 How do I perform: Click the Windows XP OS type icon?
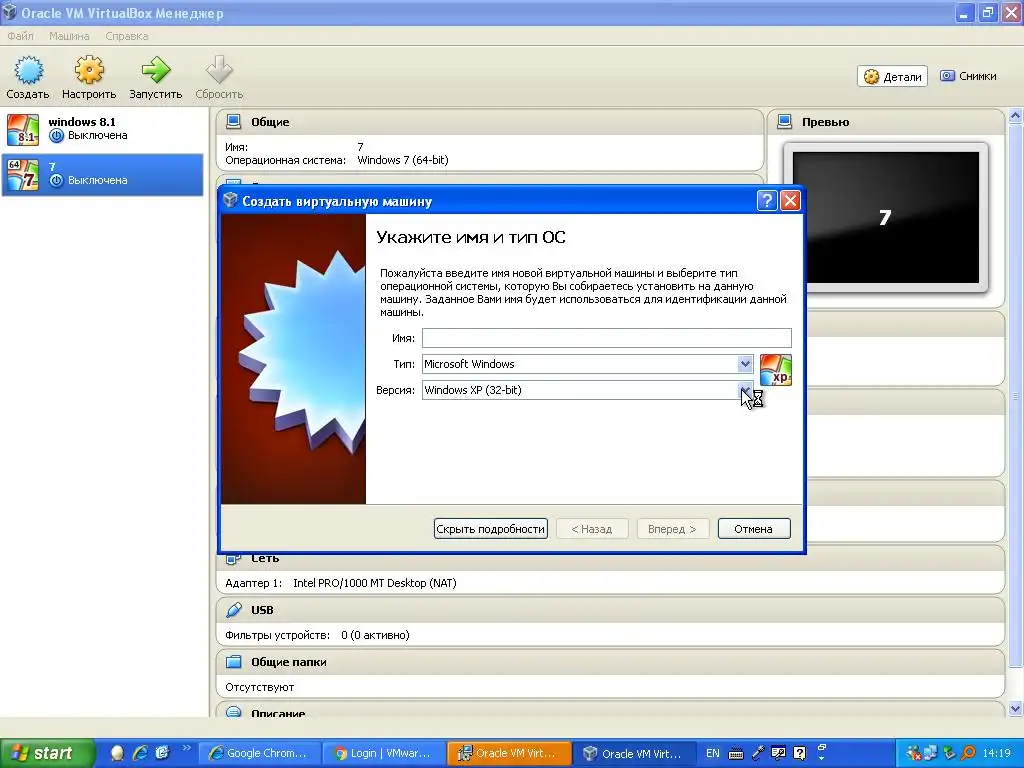click(x=776, y=370)
